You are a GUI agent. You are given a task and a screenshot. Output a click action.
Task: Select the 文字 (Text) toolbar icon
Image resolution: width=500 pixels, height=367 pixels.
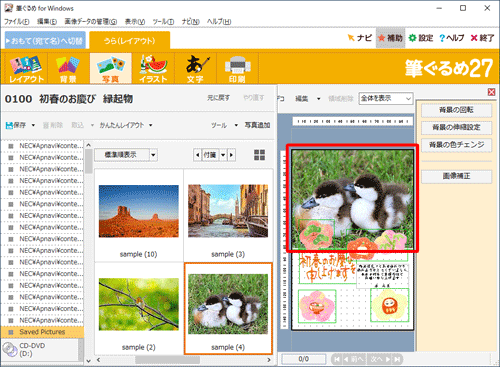[x=195, y=68]
